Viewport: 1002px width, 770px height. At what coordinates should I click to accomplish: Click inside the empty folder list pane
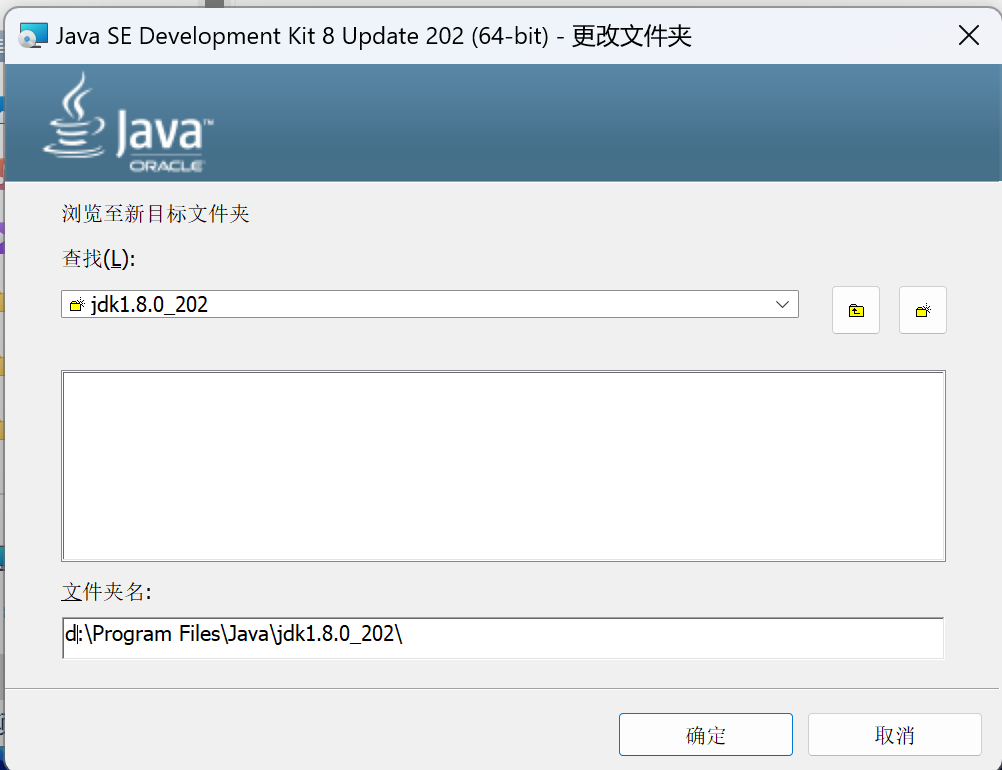coord(503,465)
